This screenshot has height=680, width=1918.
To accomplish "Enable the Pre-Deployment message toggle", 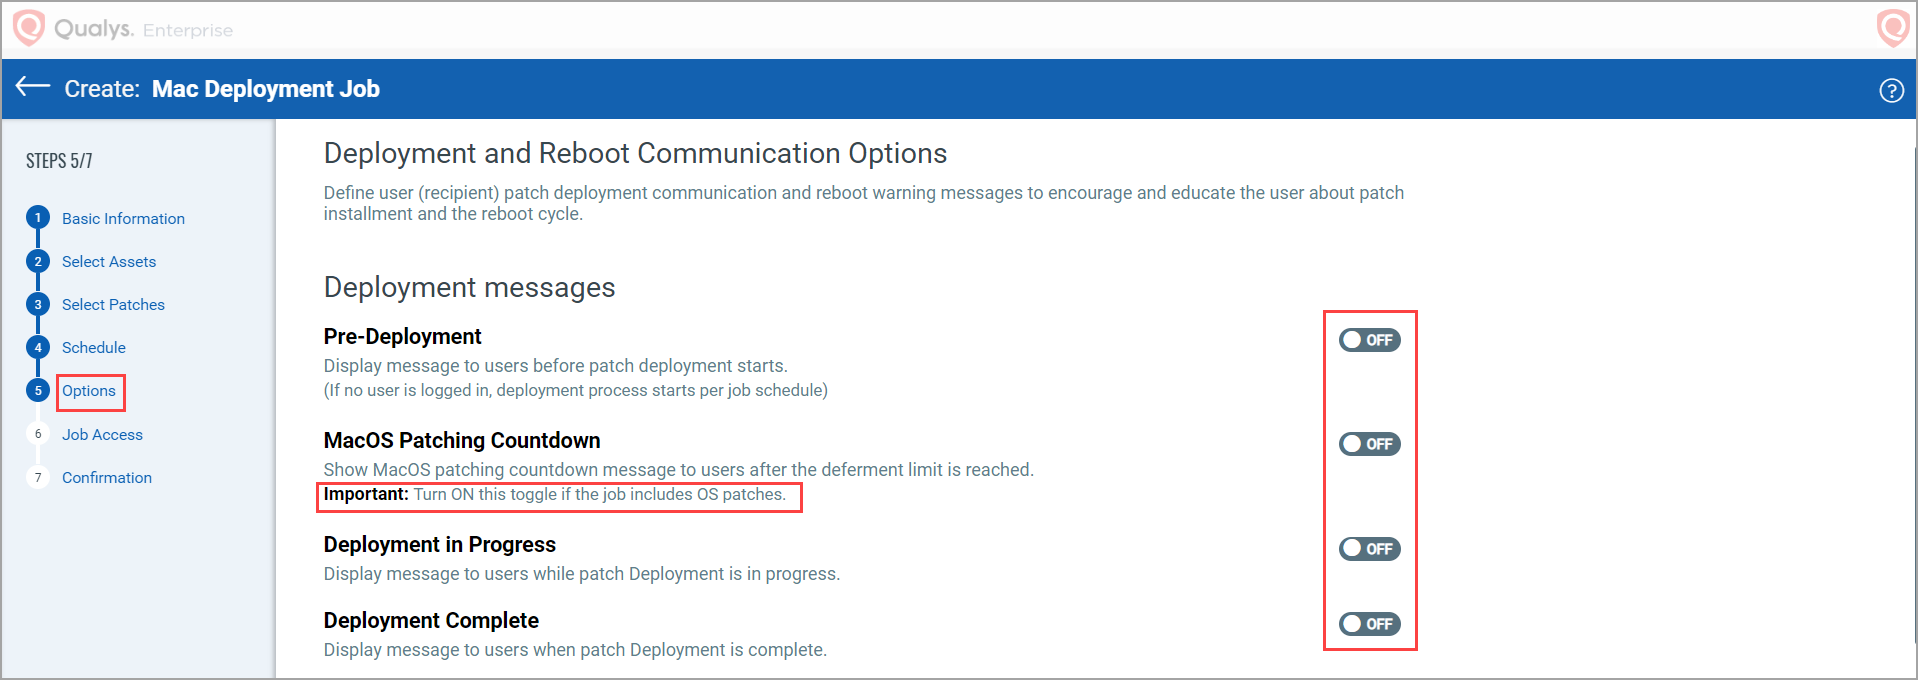I will [x=1369, y=340].
